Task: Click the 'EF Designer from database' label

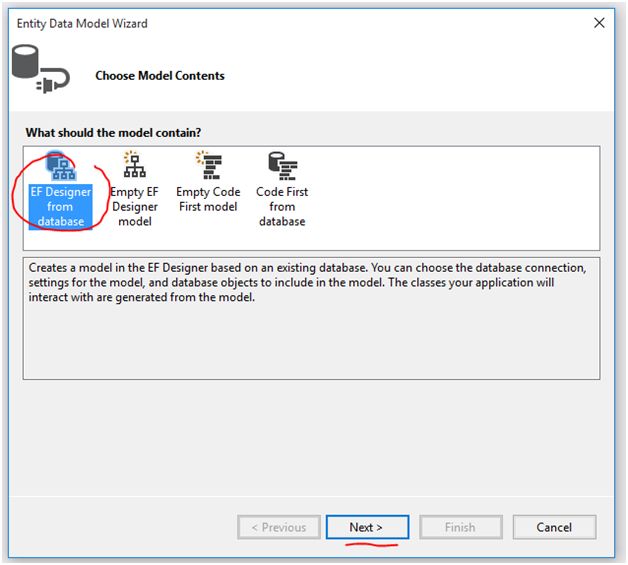Action: (x=61, y=207)
